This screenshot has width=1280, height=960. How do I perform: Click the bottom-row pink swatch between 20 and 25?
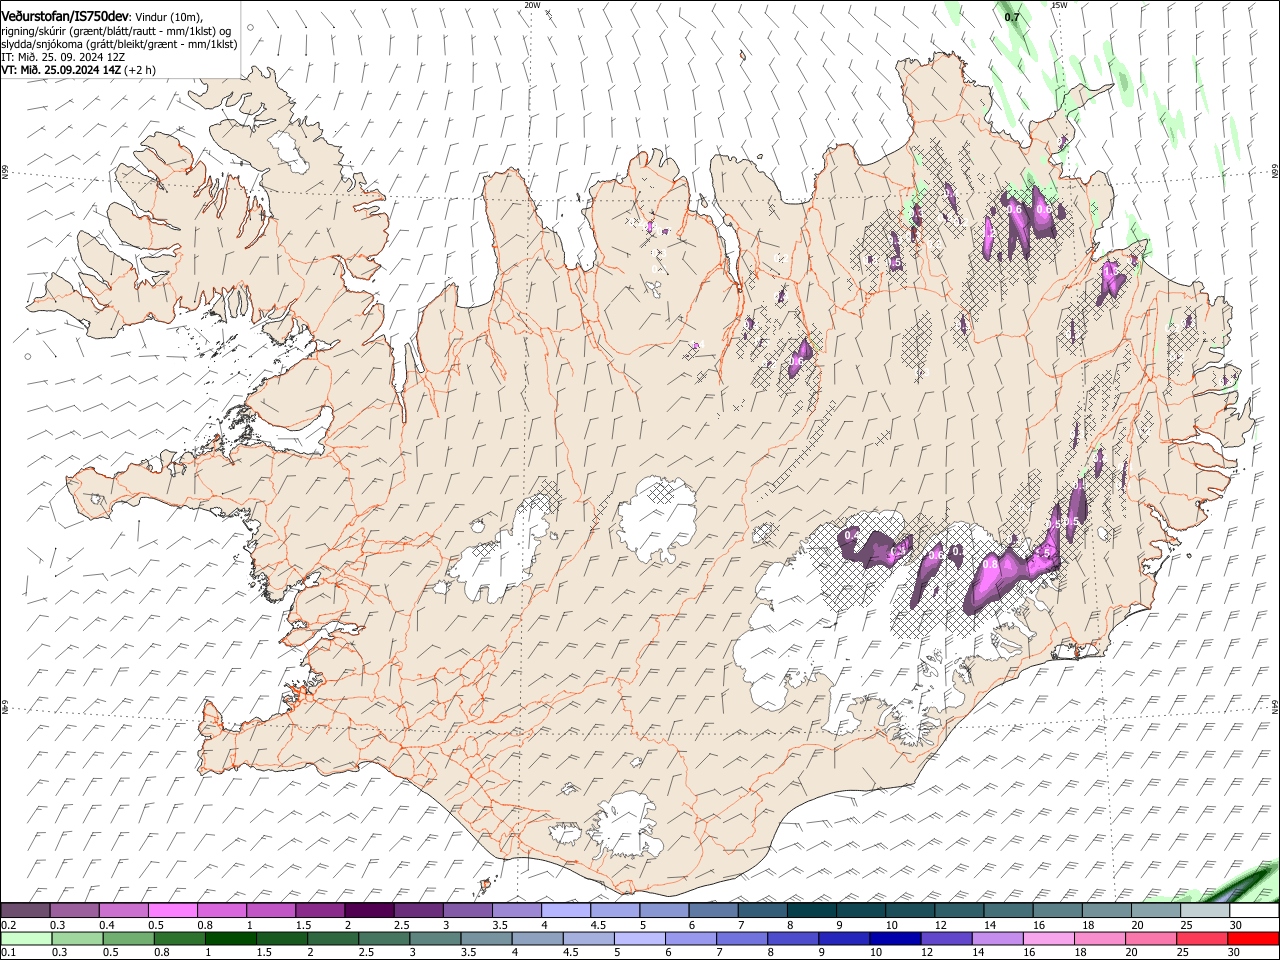(1149, 938)
